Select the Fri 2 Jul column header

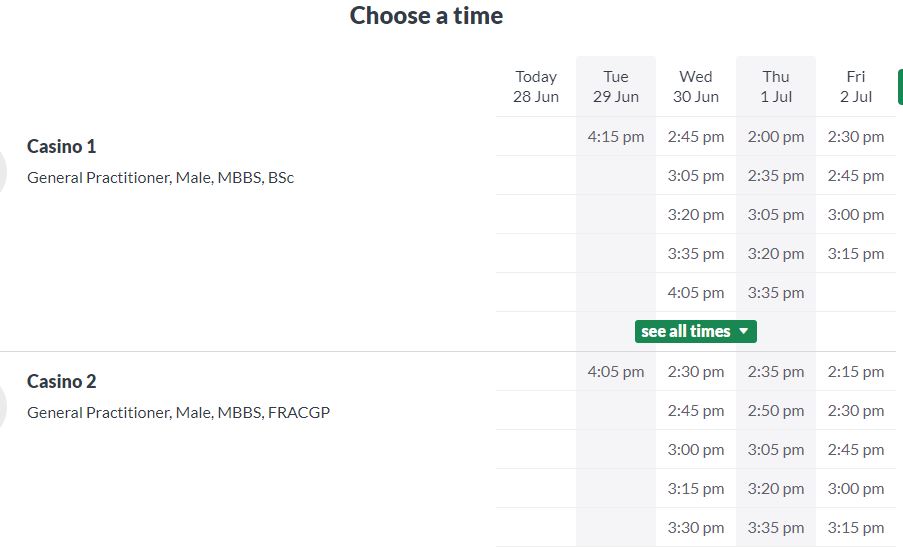coord(856,87)
